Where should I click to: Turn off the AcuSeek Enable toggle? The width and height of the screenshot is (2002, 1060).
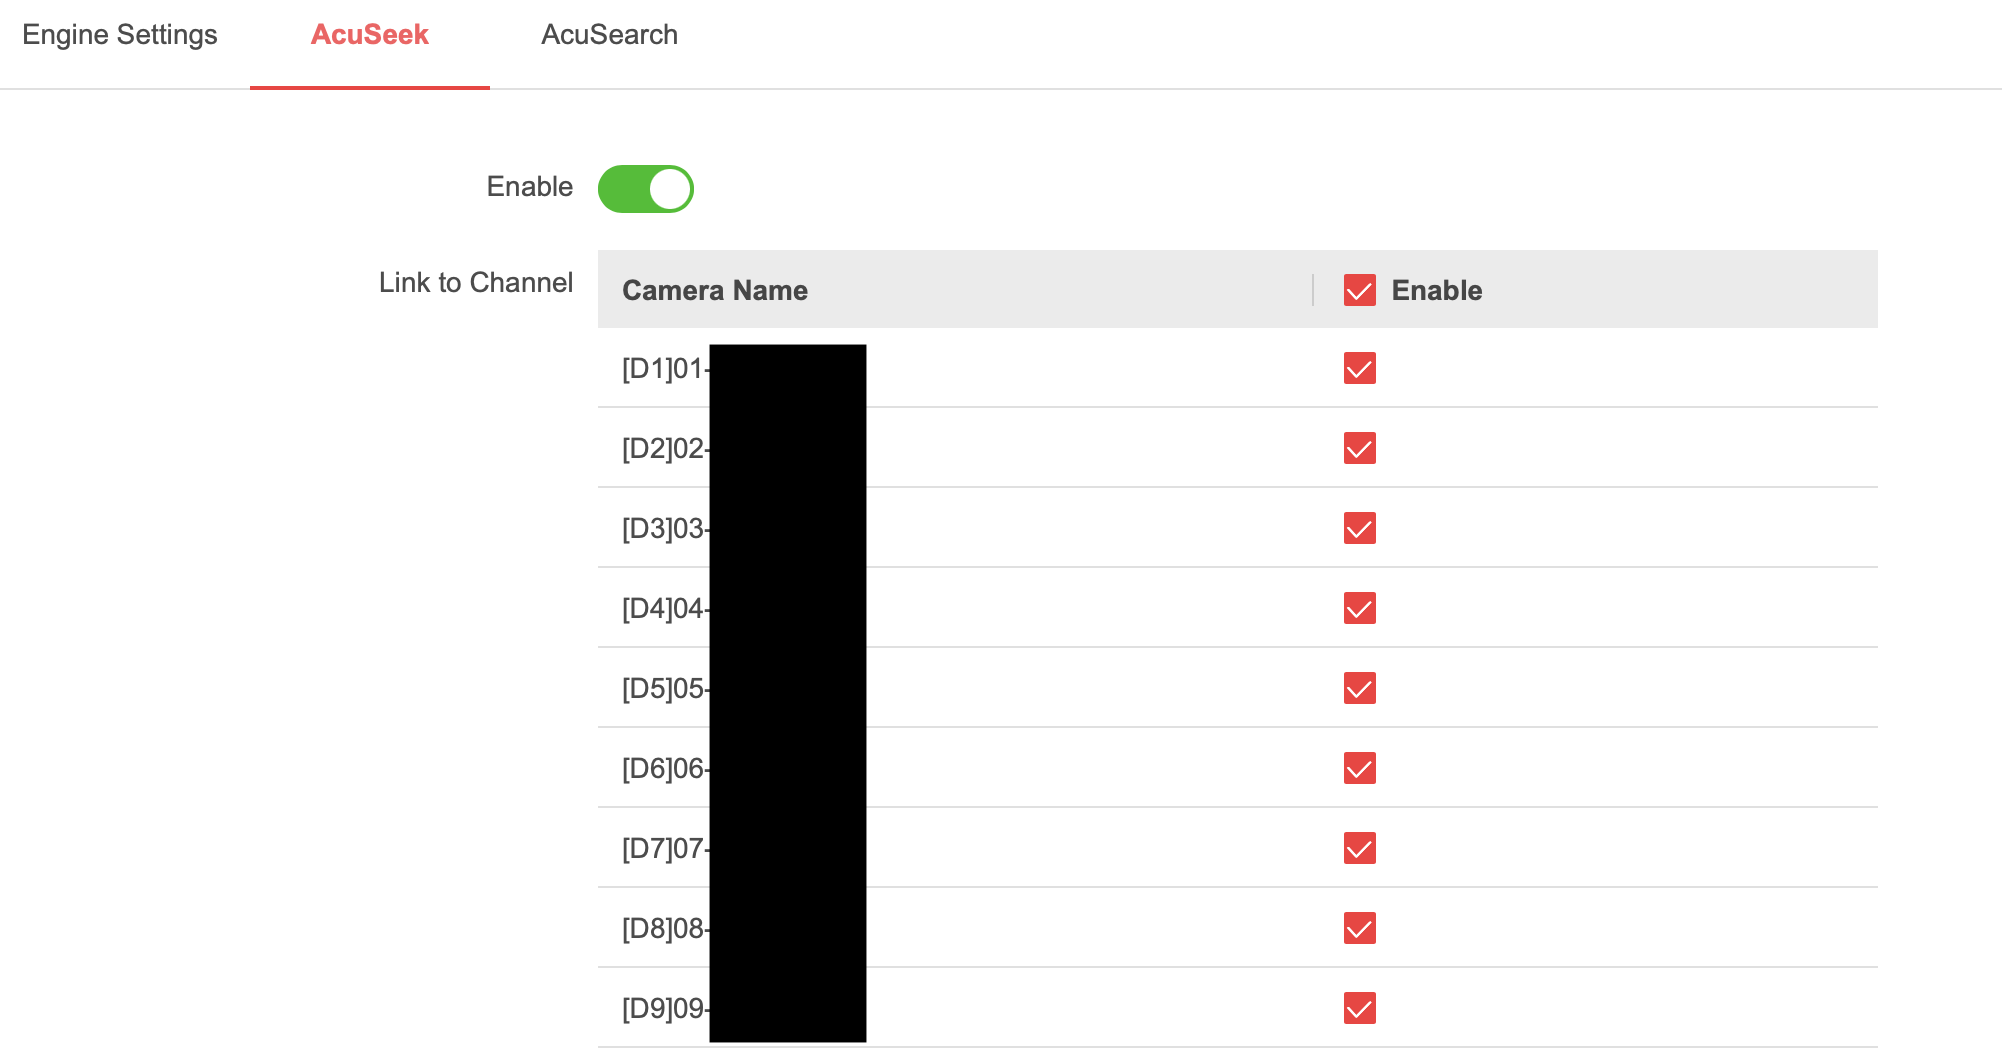click(x=646, y=189)
